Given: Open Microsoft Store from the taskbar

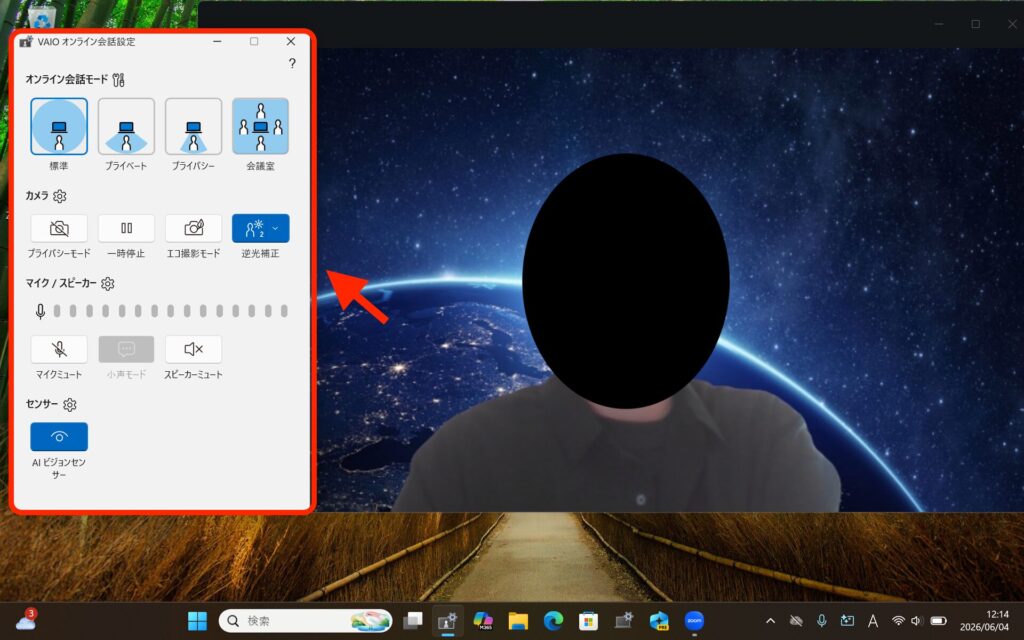Looking at the screenshot, I should (x=588, y=620).
